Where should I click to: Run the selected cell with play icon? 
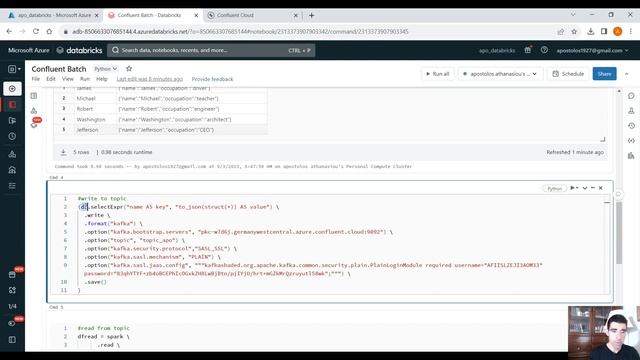(574, 188)
